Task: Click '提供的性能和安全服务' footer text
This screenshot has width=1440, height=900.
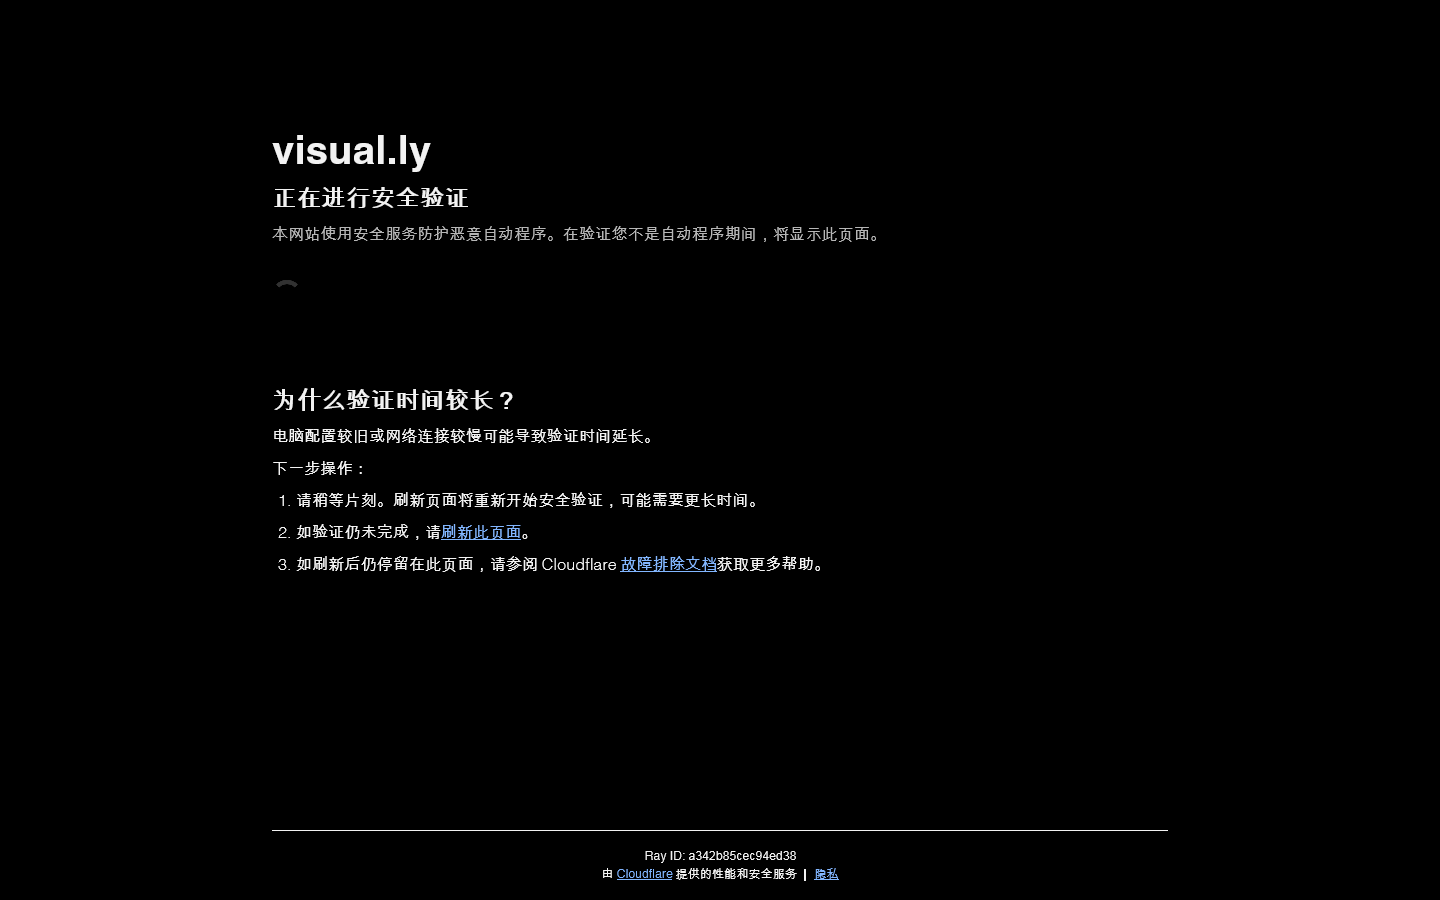Action: pyautogui.click(x=736, y=874)
